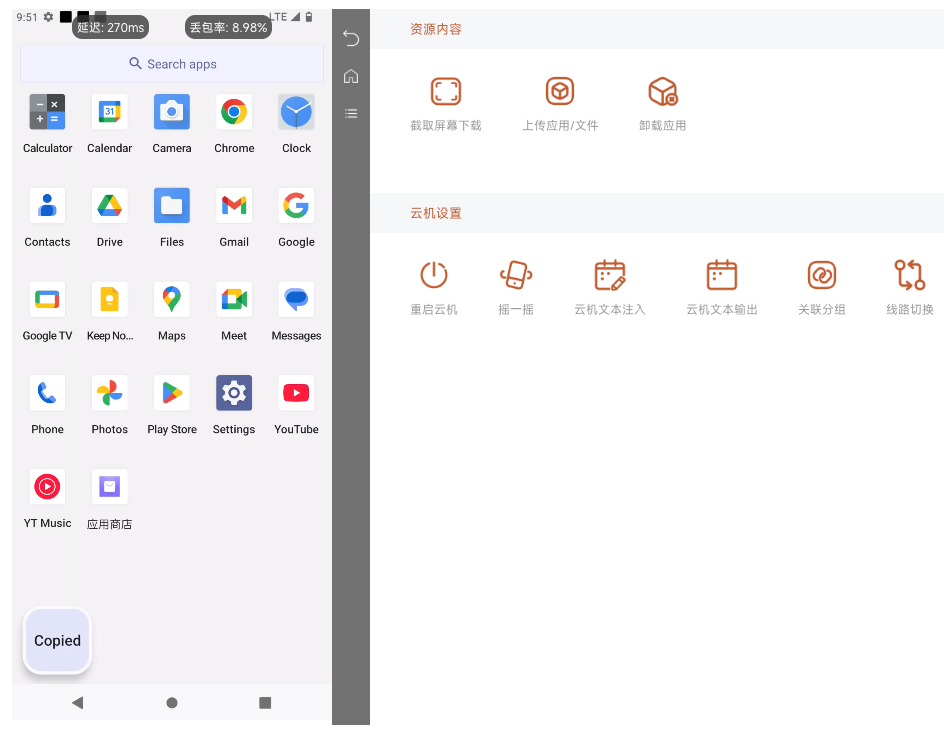Tap the Android back navigation button
This screenshot has height=729, width=944.
pos(78,703)
